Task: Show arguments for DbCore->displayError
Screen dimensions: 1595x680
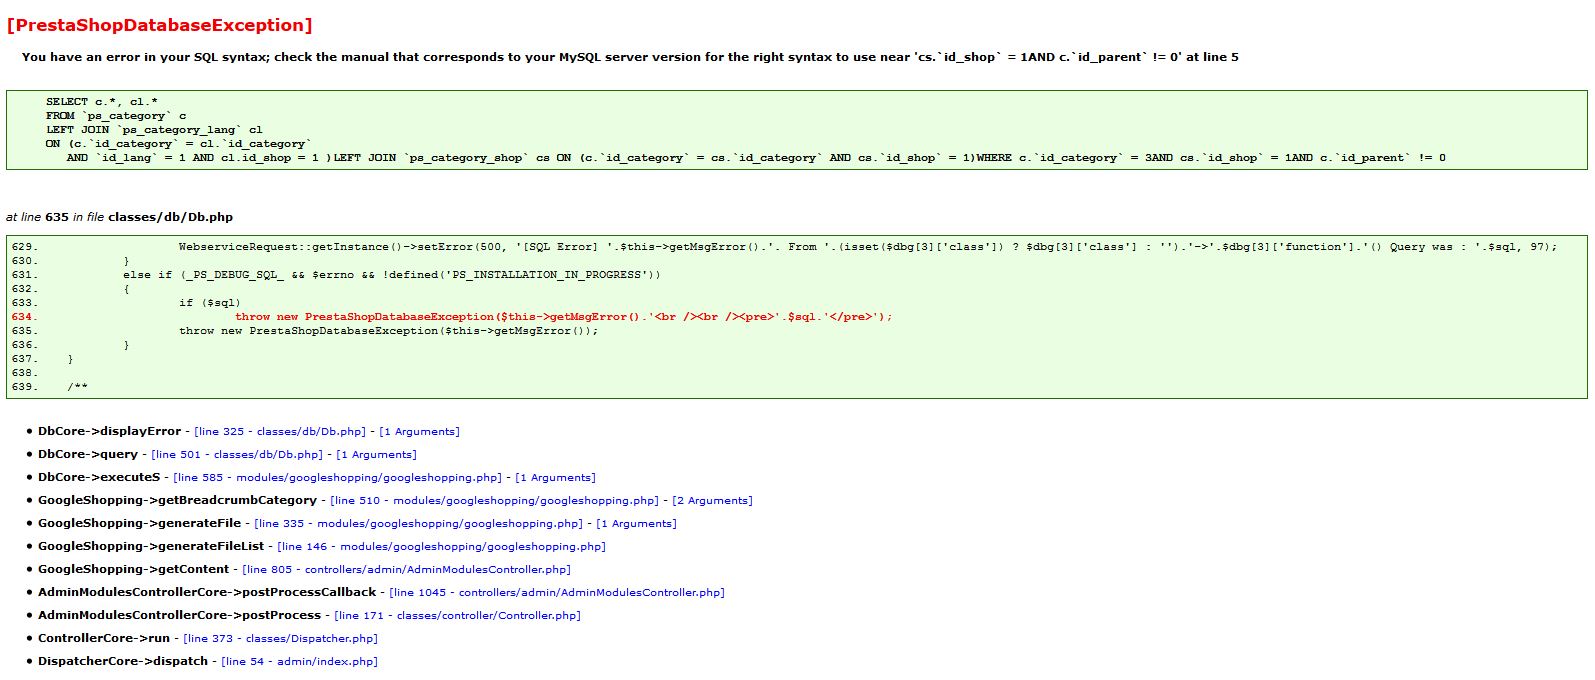Action: pos(419,432)
